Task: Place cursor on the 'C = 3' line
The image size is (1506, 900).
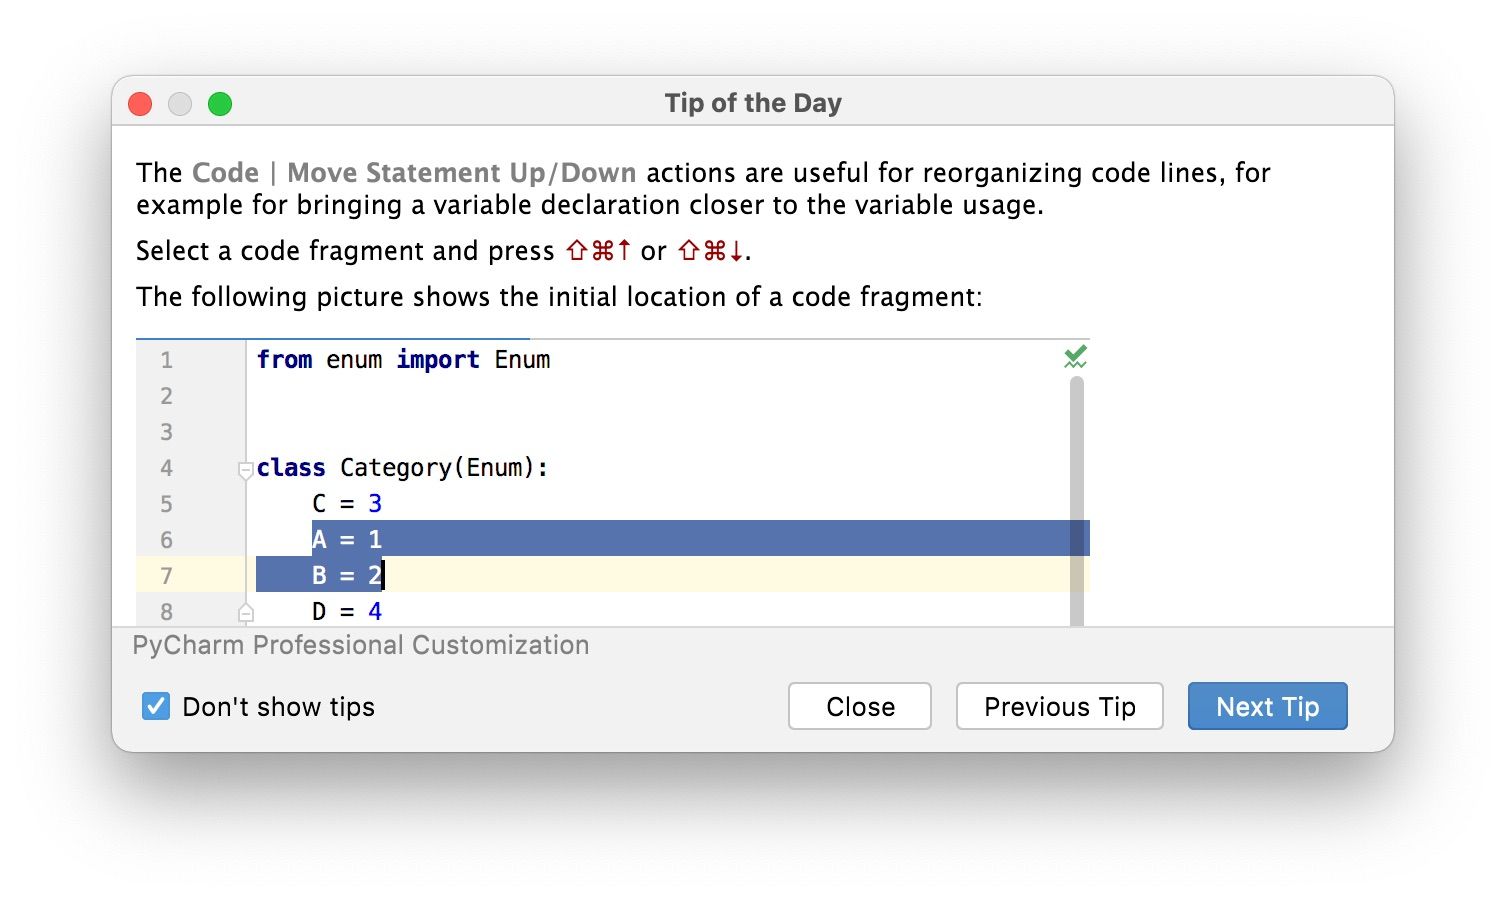Action: pos(347,504)
